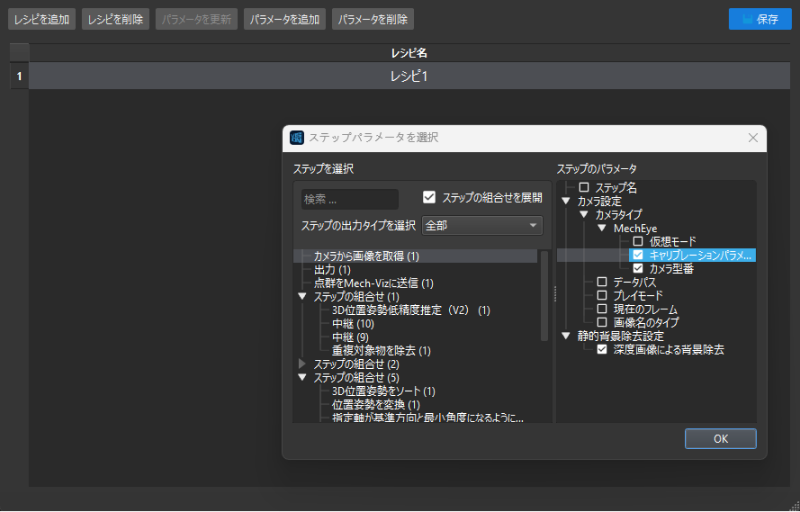This screenshot has width=800, height=512.
Task: Check the データパス checkbox
Action: pyautogui.click(x=602, y=281)
